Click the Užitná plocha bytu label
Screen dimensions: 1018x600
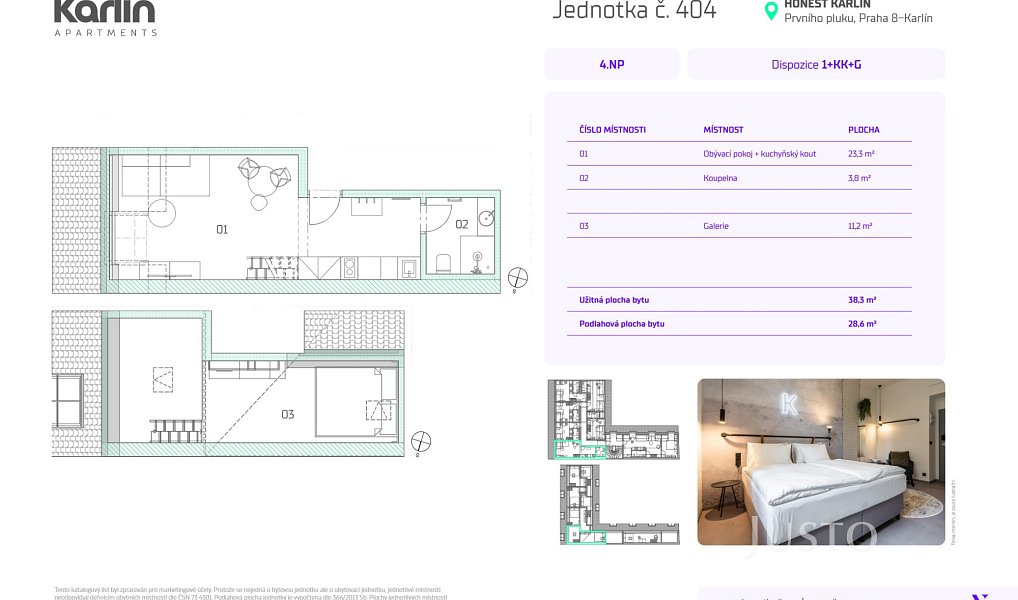[x=614, y=300]
